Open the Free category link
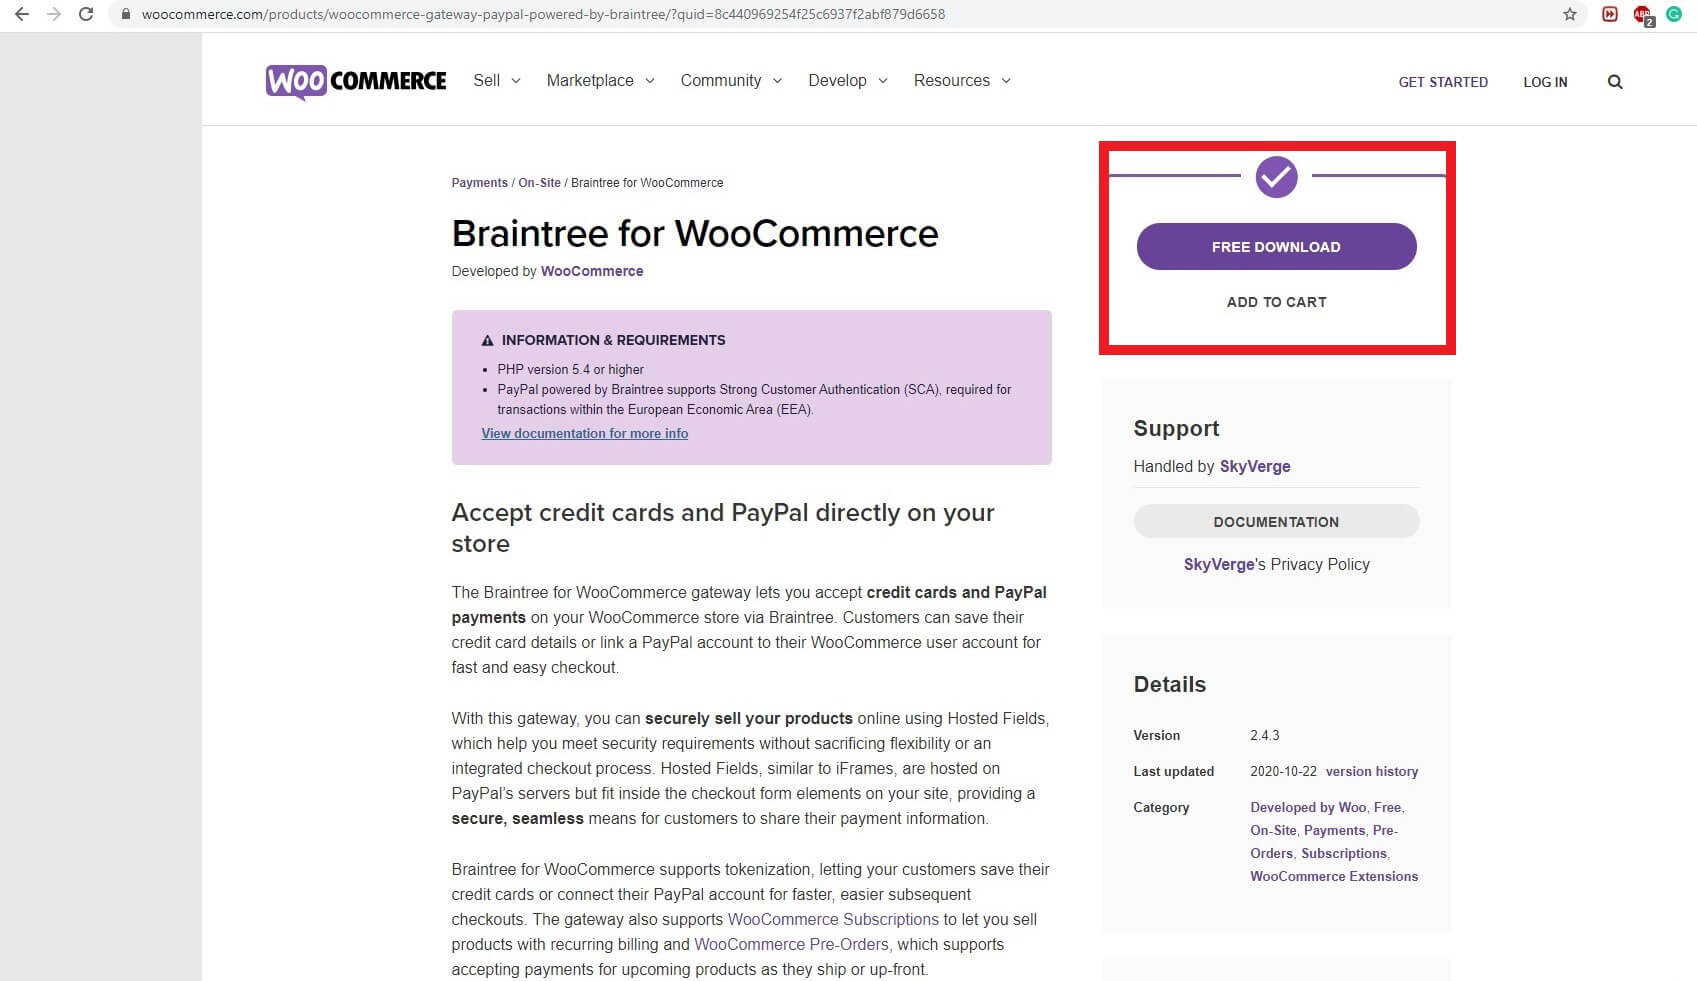Screen dimensions: 1697x981 1387,807
